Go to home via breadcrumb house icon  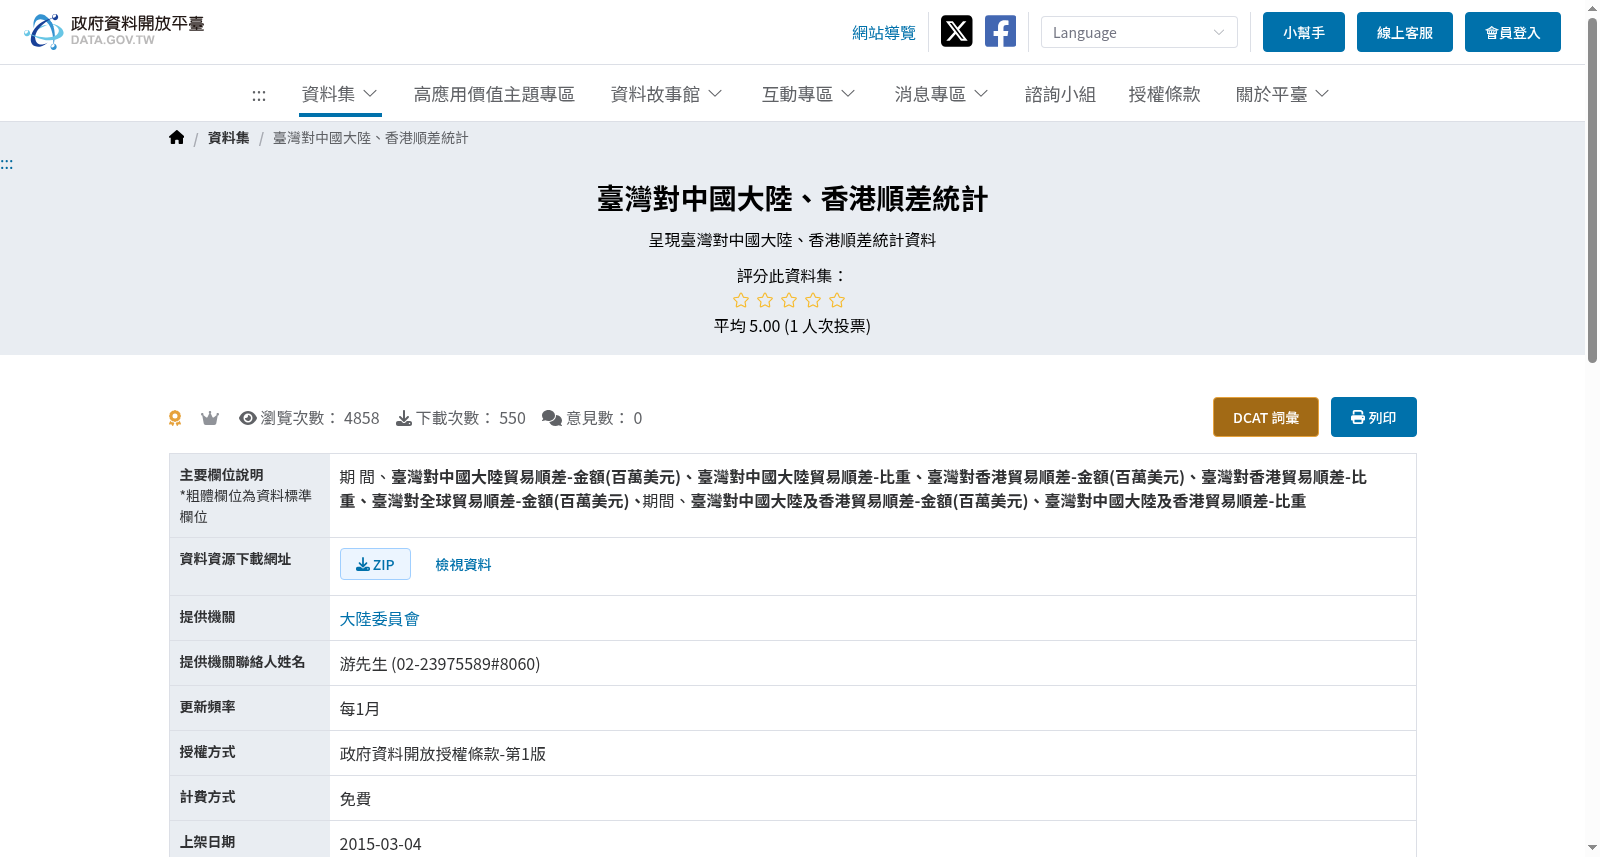pos(177,137)
